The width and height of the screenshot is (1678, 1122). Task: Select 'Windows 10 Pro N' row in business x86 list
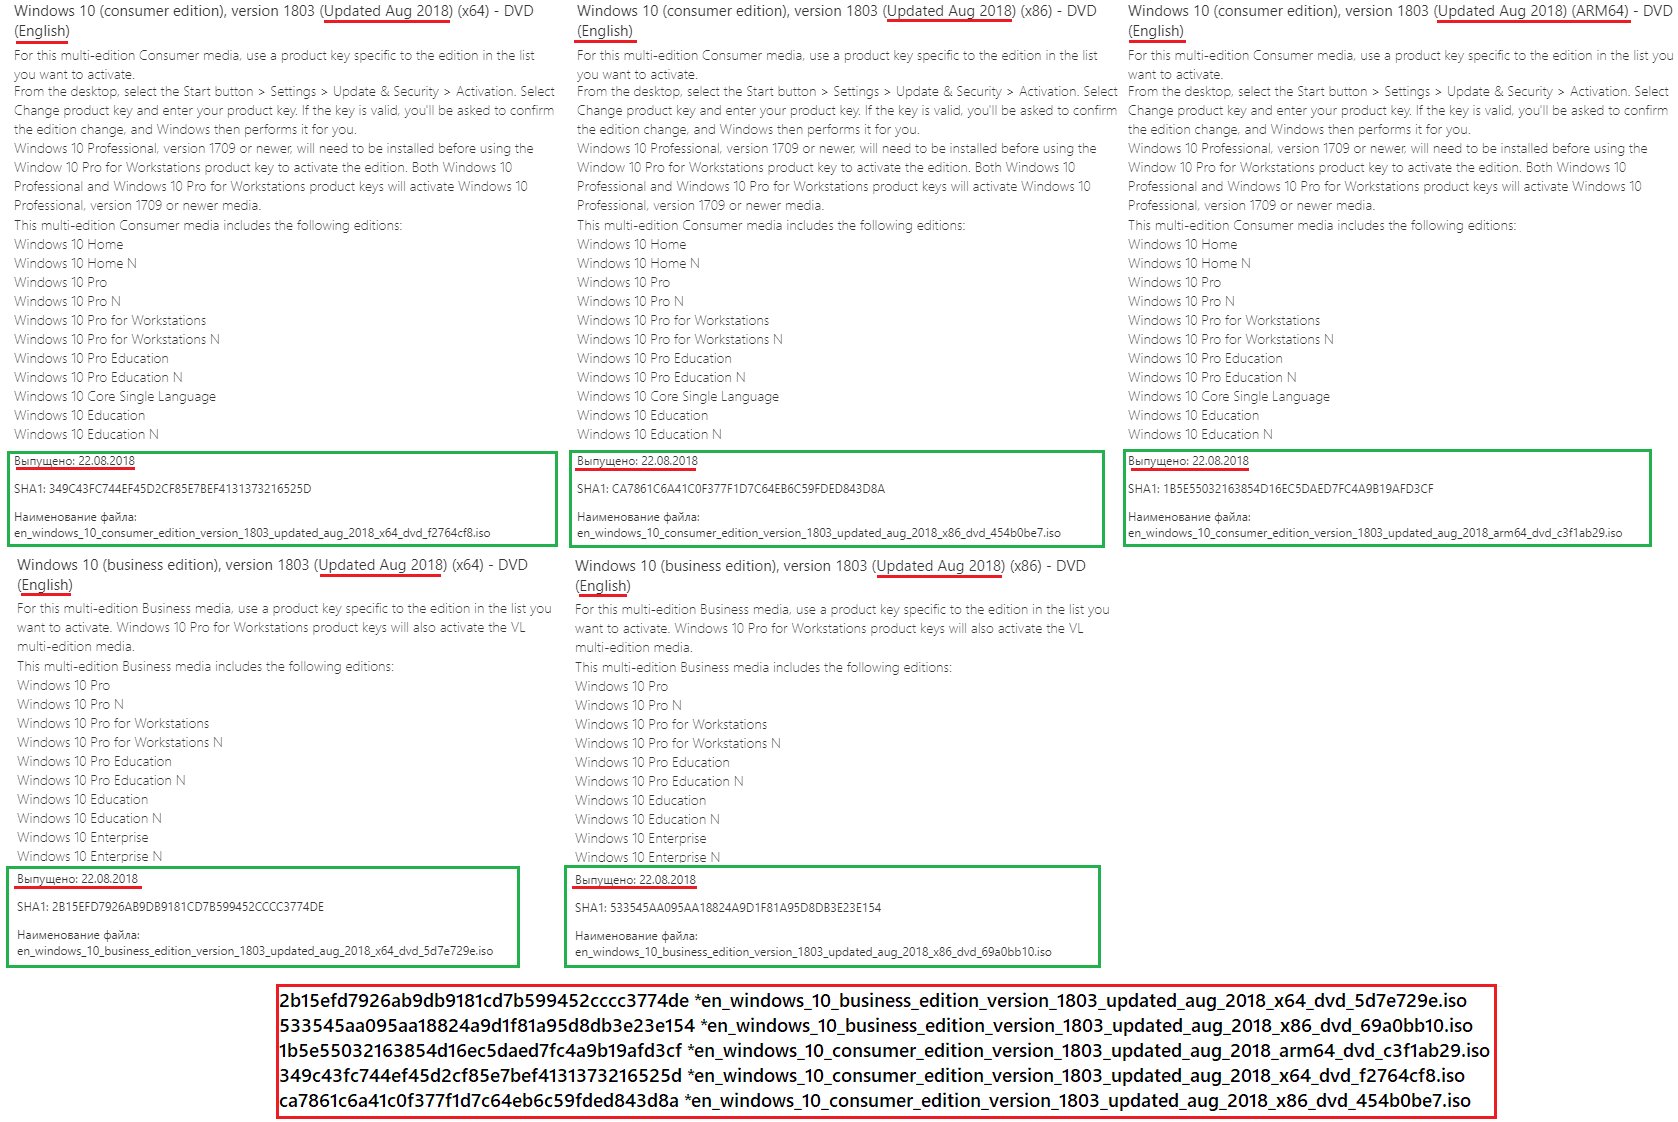pos(628,705)
